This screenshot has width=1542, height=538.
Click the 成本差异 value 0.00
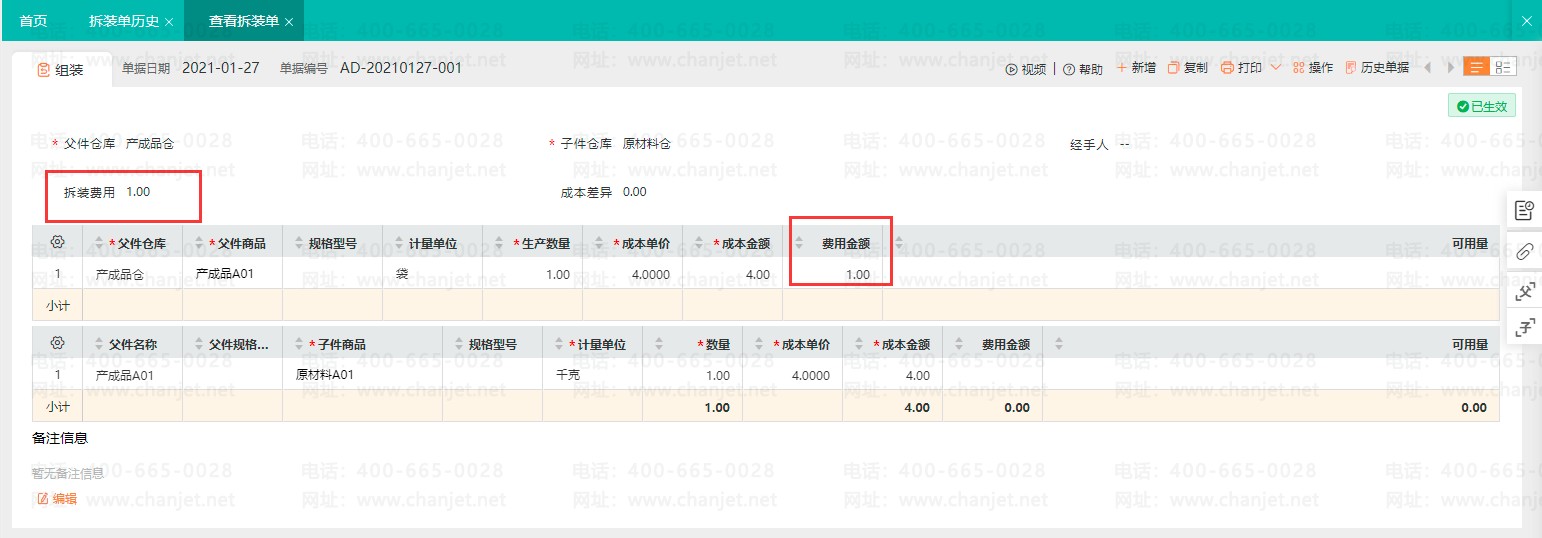coord(634,191)
